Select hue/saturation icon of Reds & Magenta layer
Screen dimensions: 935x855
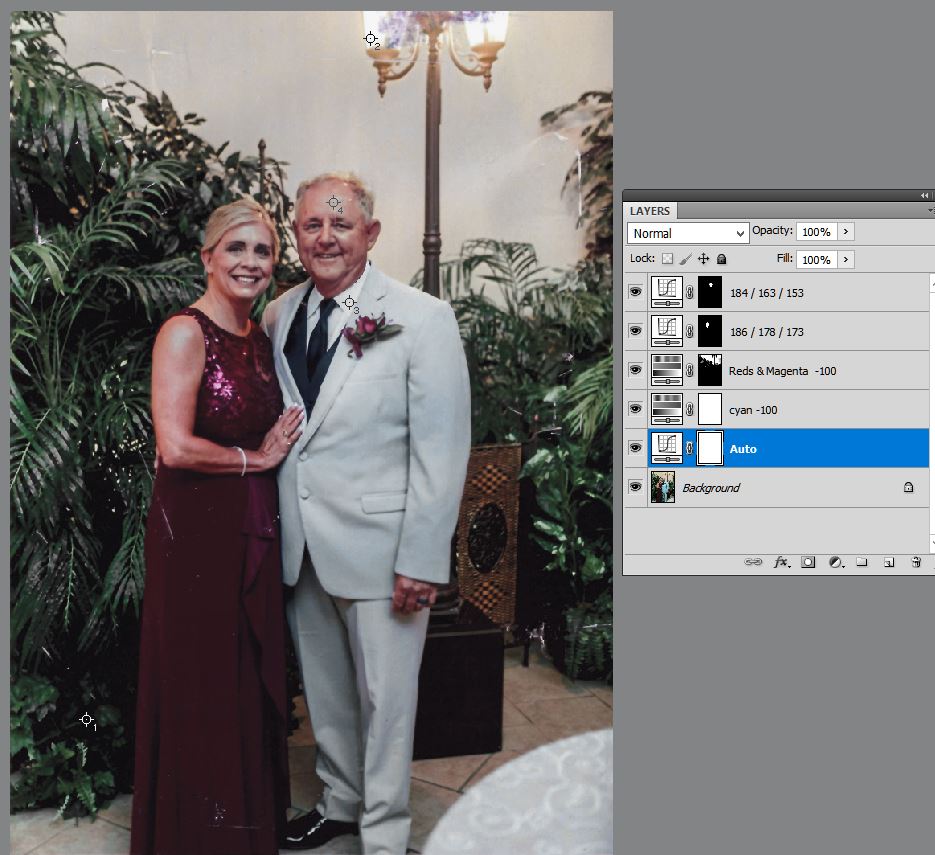(667, 370)
